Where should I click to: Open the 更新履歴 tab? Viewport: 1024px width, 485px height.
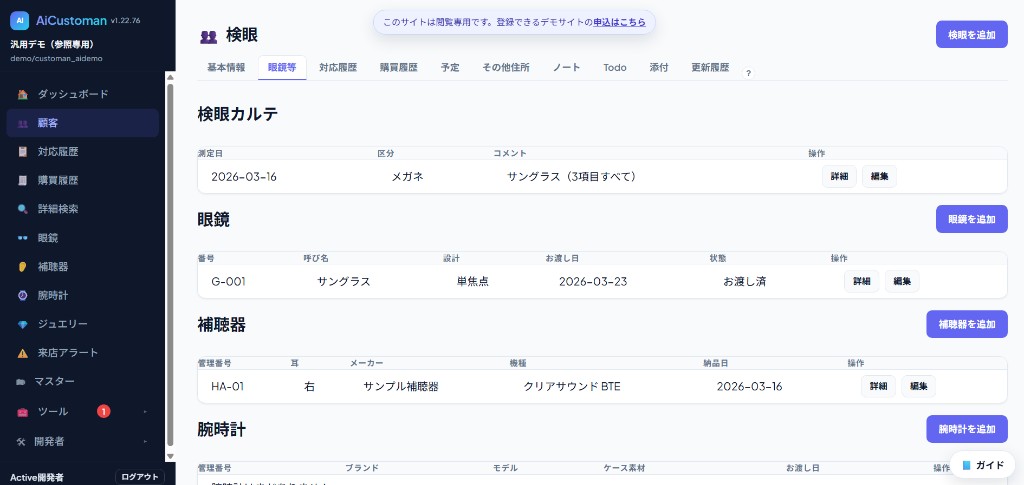(x=710, y=67)
